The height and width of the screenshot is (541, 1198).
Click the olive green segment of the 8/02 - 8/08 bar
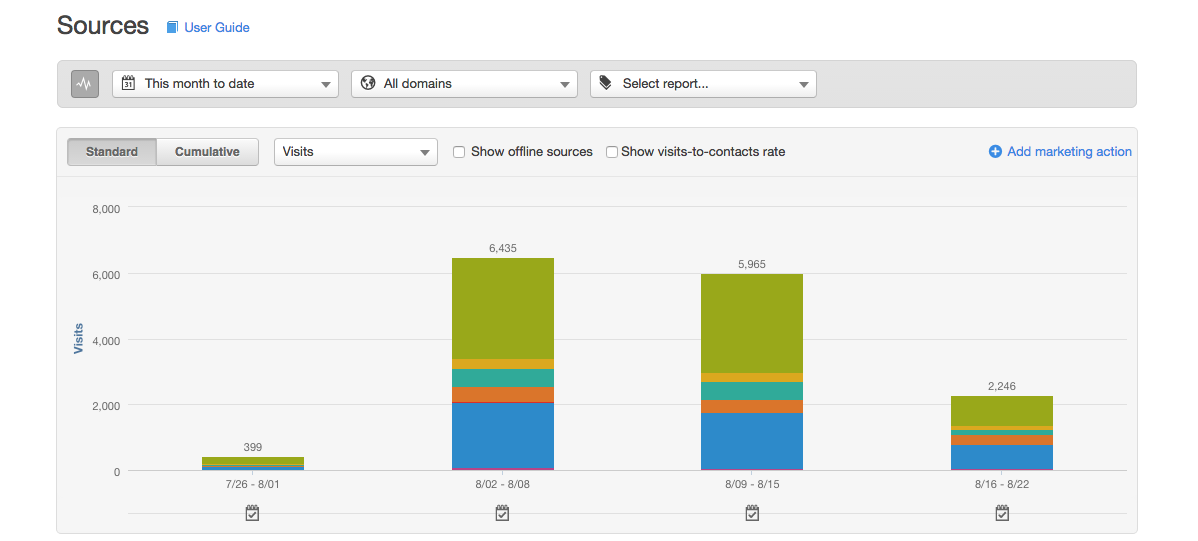pyautogui.click(x=502, y=308)
